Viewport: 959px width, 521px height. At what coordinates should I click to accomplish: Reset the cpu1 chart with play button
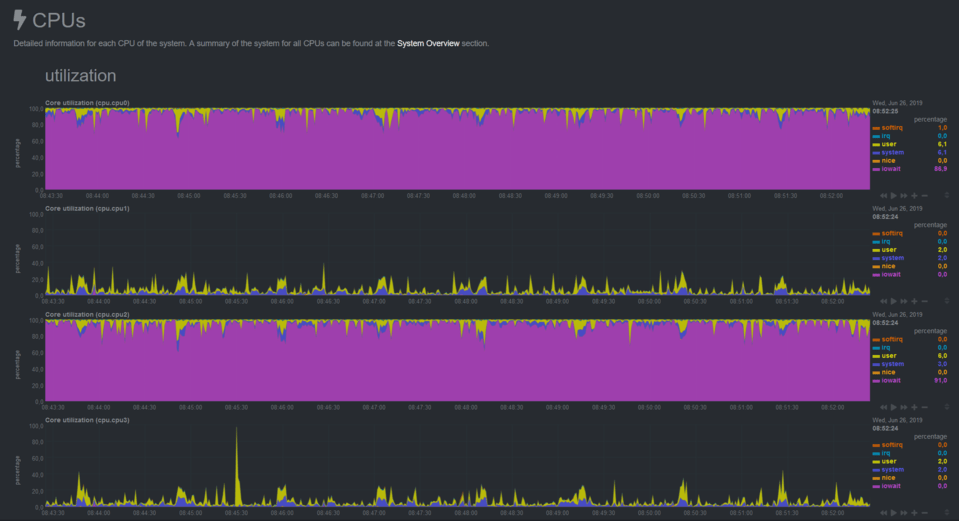click(x=894, y=301)
